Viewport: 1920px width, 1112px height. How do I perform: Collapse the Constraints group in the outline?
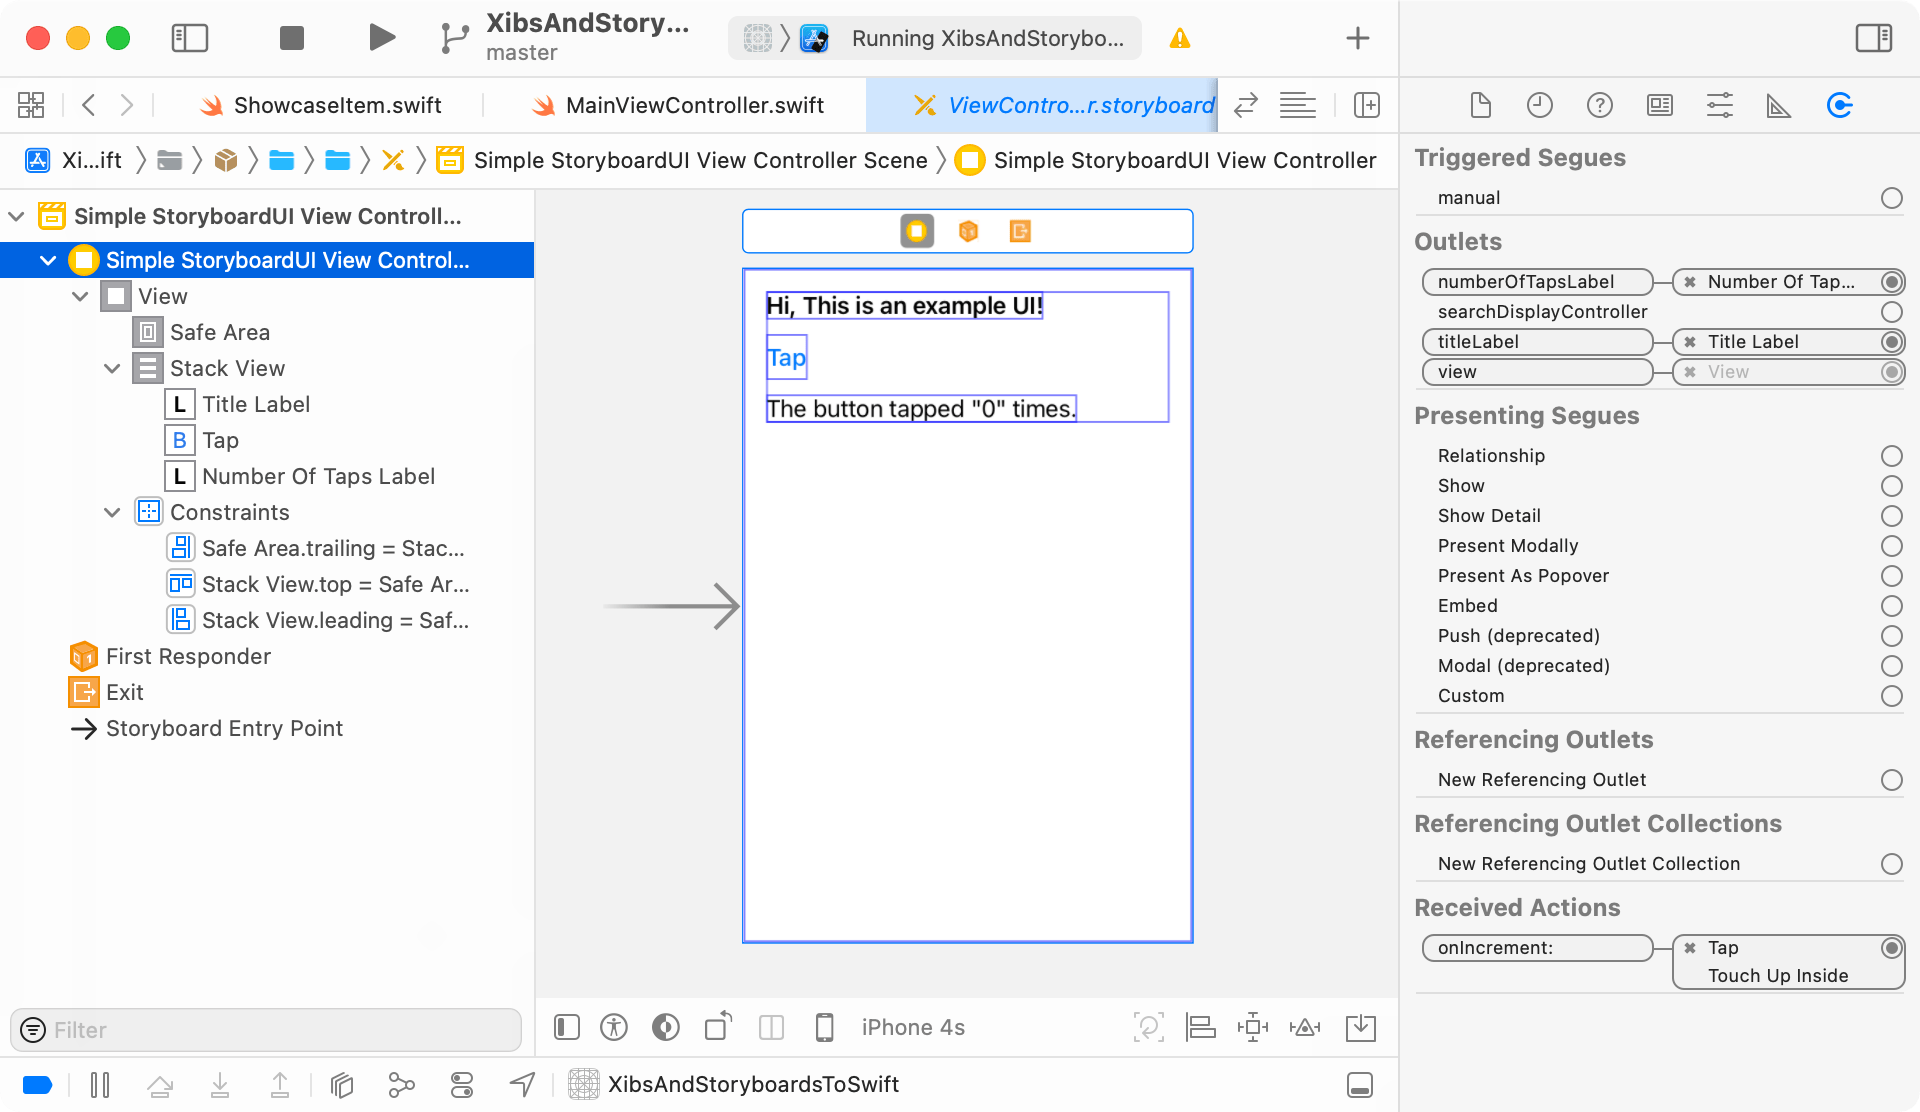pos(112,512)
